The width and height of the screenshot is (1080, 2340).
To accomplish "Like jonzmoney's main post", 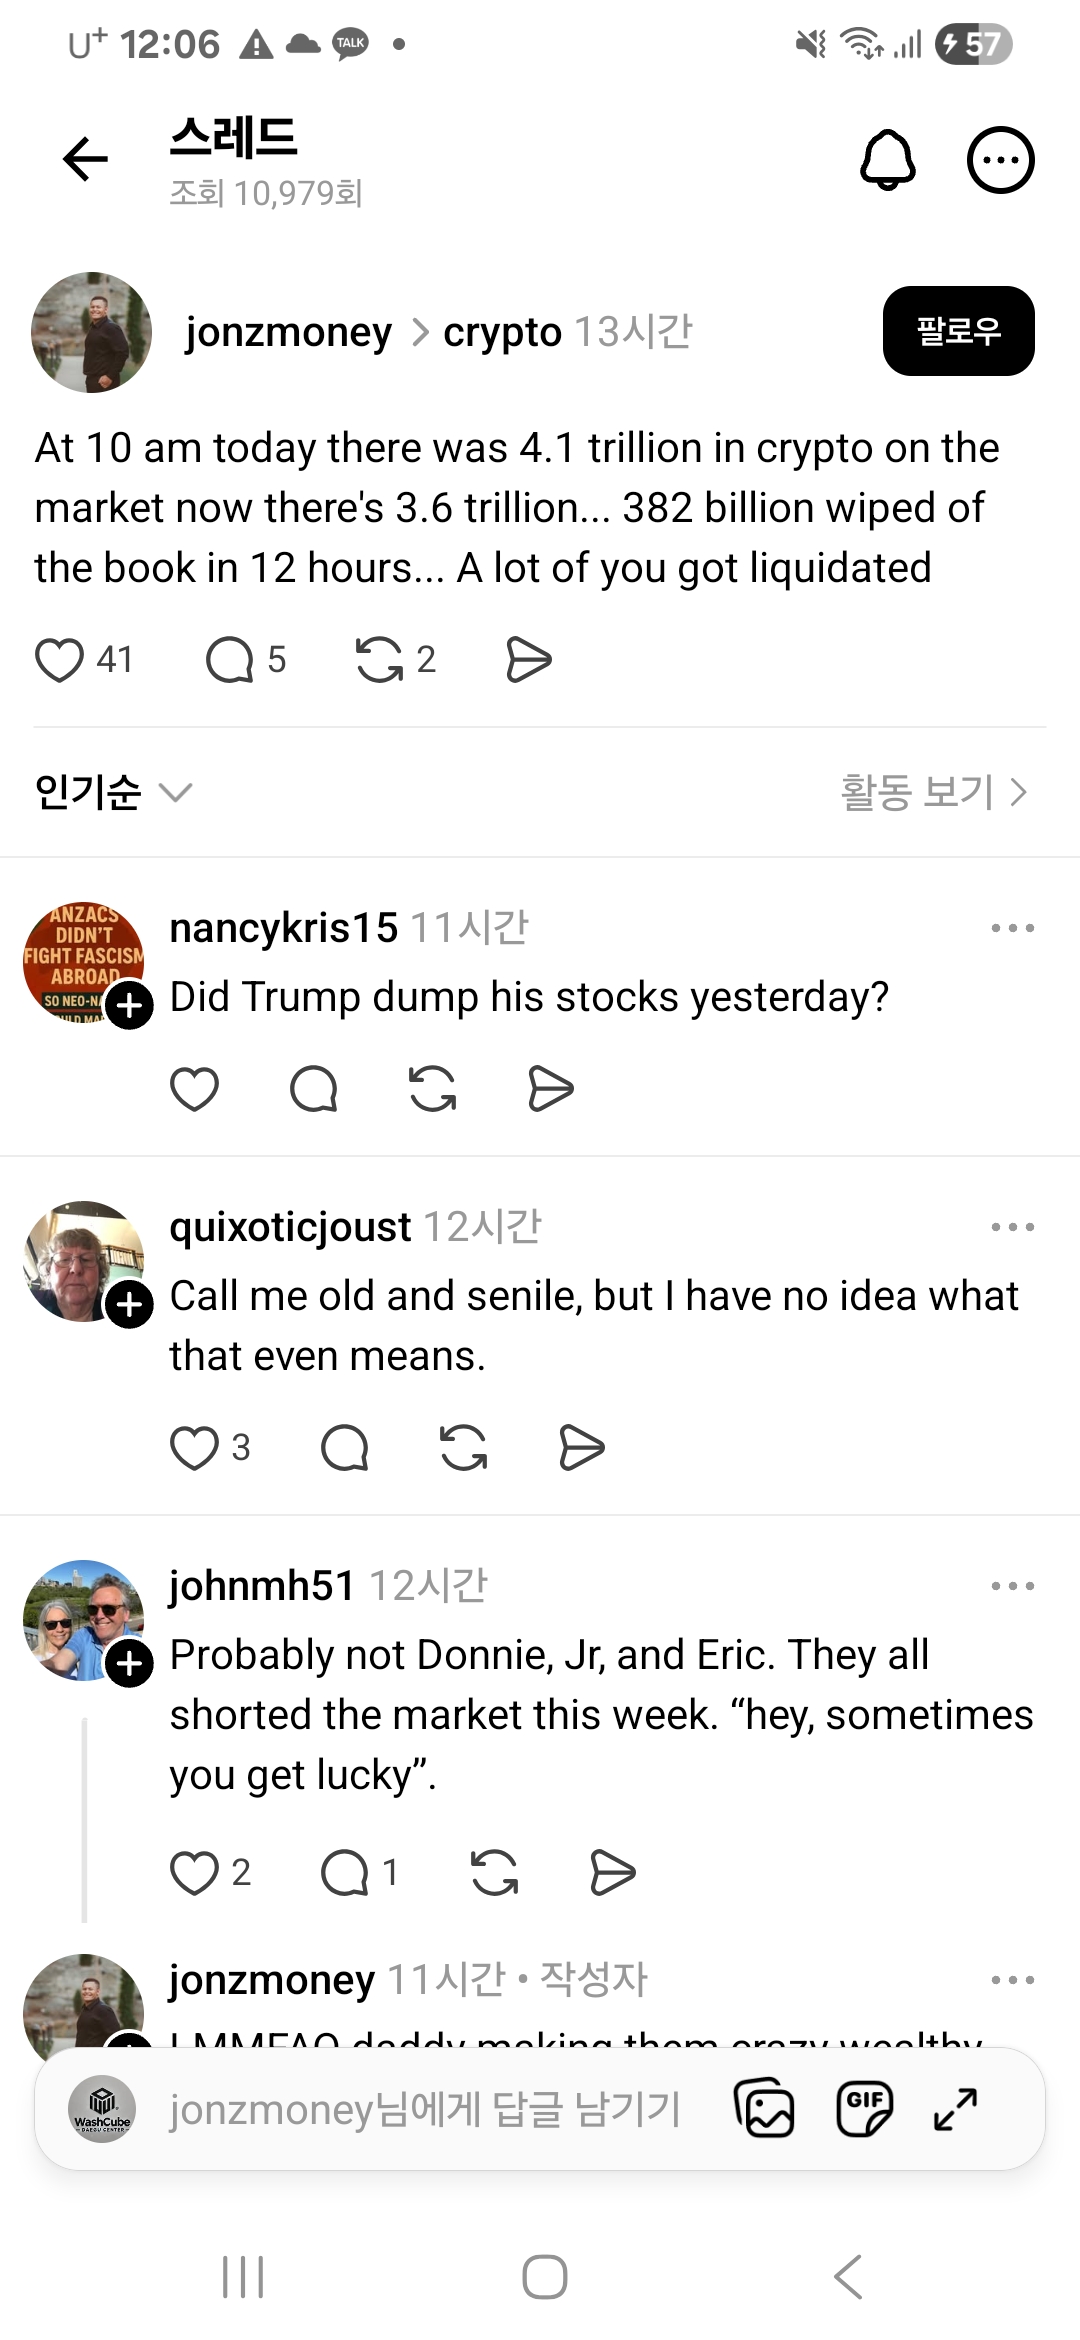I will (x=60, y=660).
